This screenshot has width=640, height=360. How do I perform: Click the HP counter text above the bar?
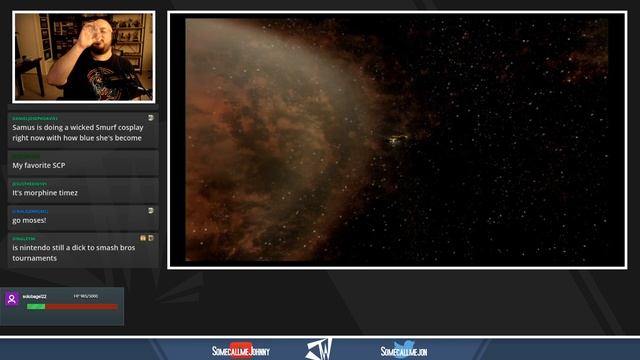pos(86,296)
